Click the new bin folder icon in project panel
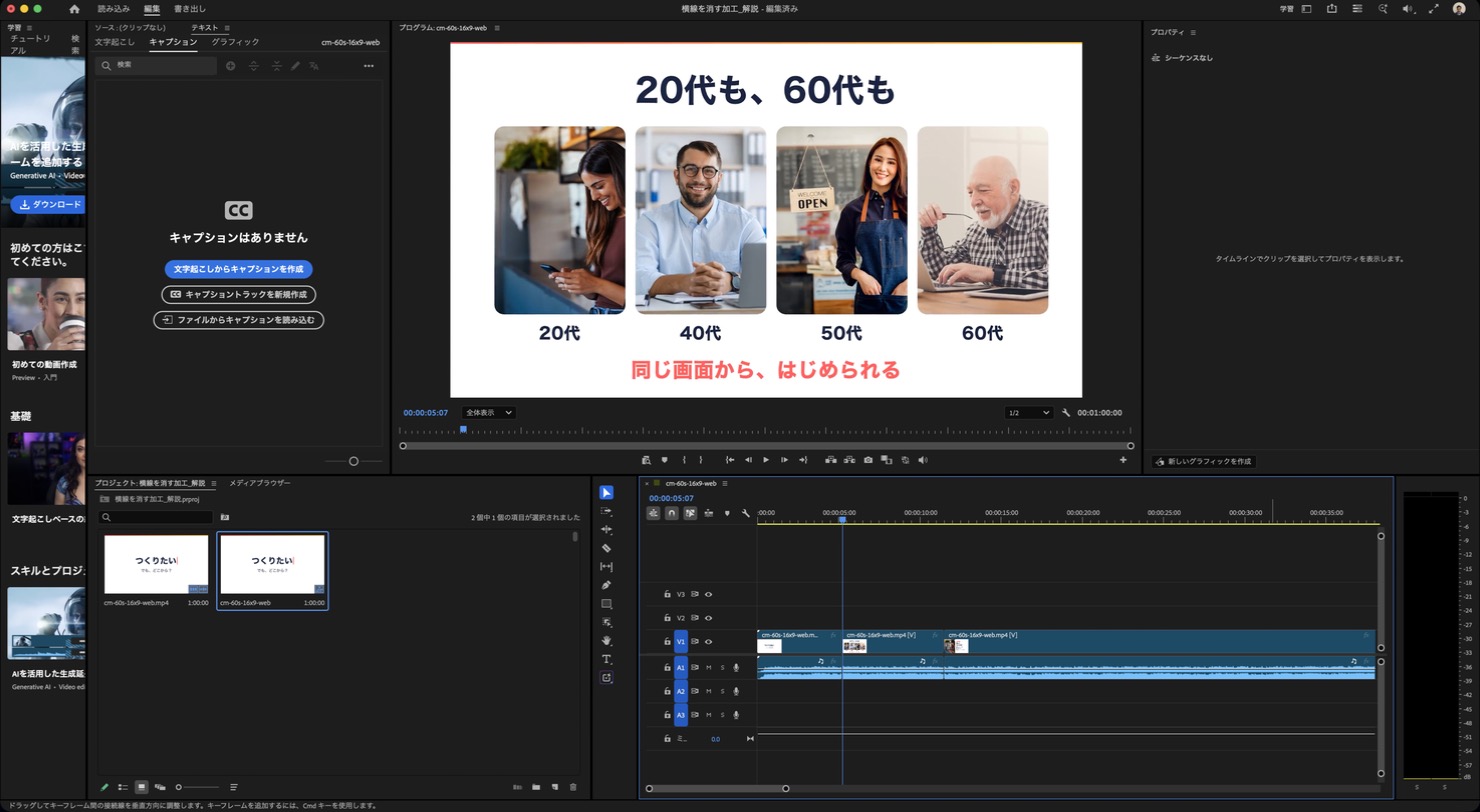The height and width of the screenshot is (812, 1480). [x=536, y=787]
